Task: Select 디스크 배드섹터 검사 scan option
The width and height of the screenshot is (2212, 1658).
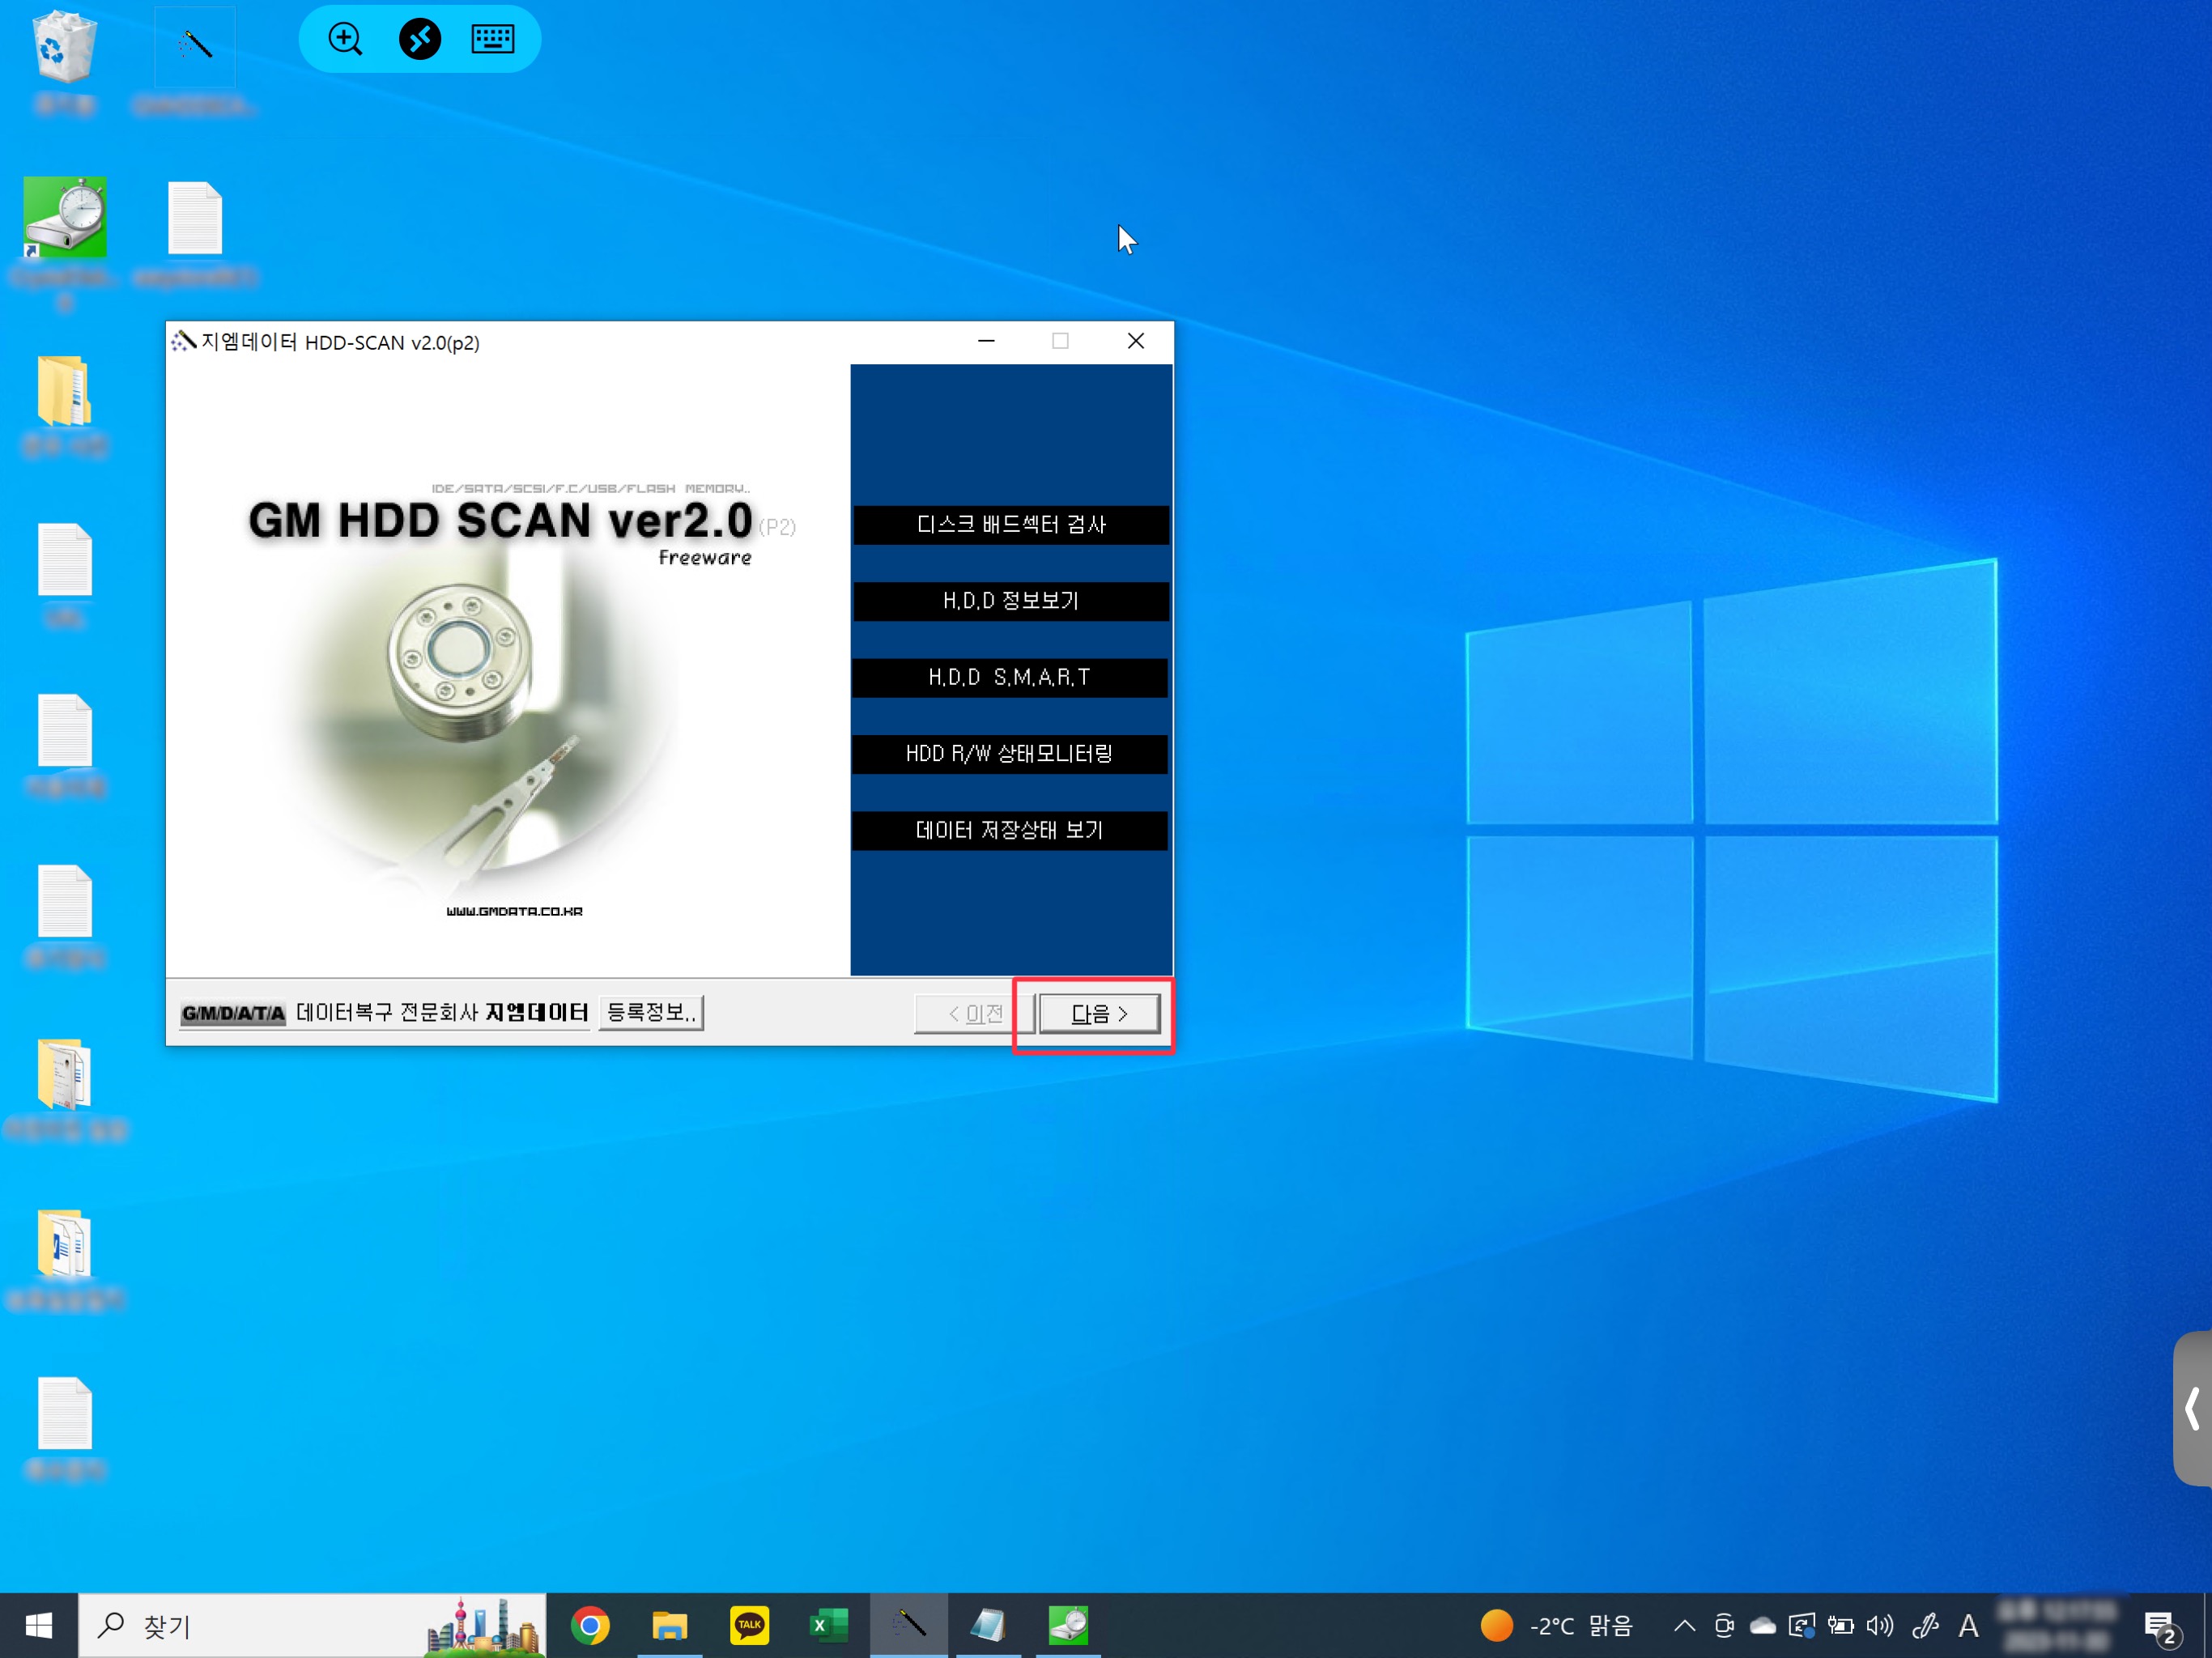Action: pos(1010,524)
